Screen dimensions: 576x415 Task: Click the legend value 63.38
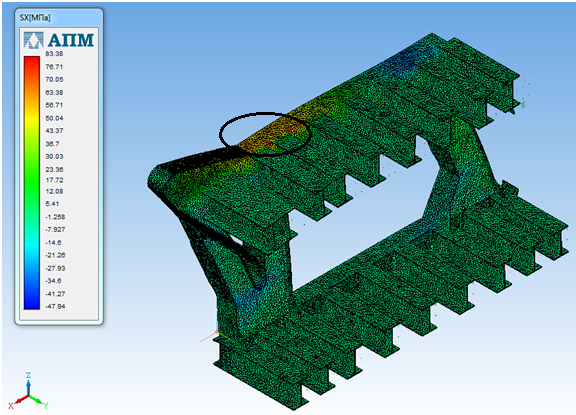tap(54, 92)
